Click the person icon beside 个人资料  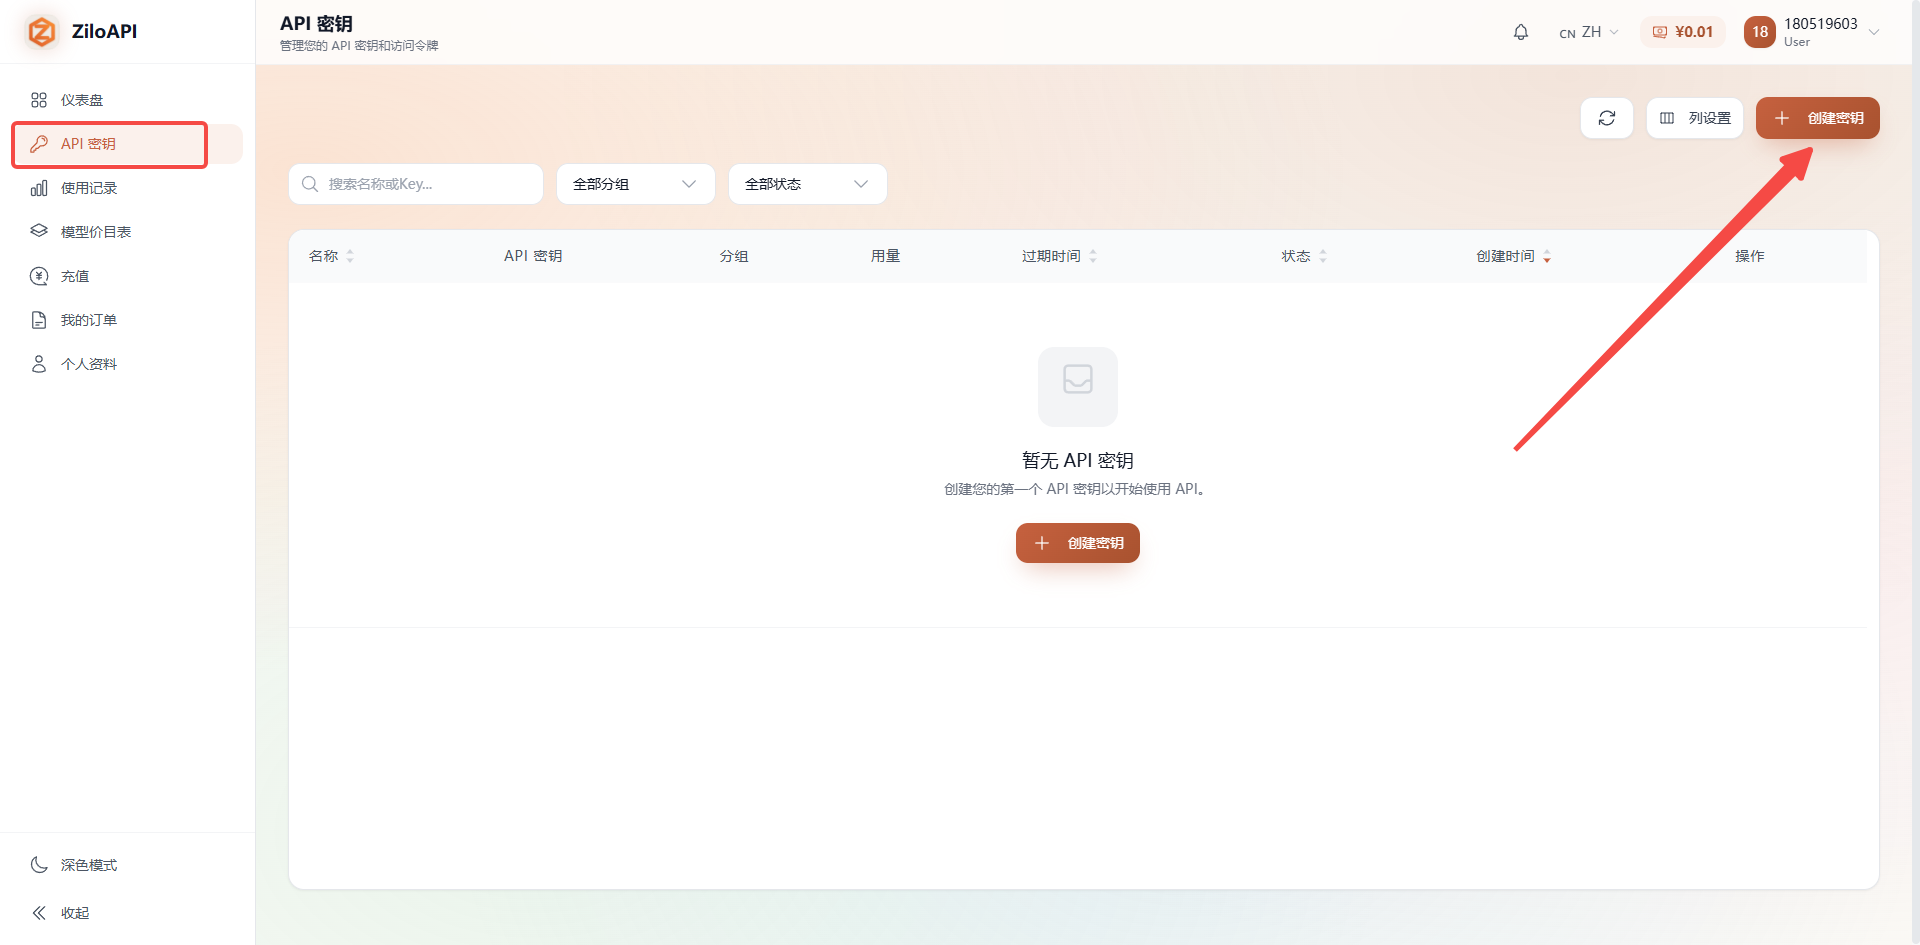click(39, 364)
